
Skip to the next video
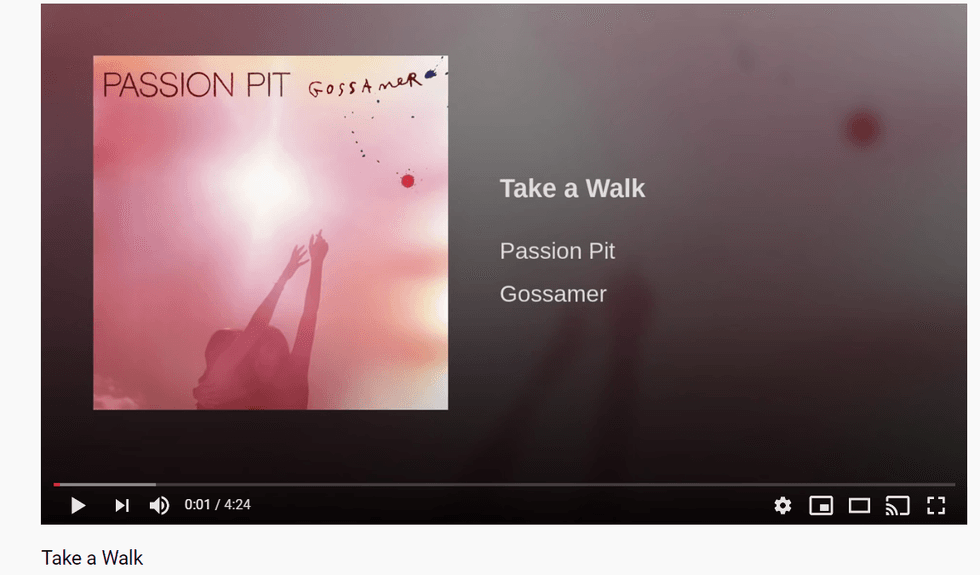pos(122,505)
